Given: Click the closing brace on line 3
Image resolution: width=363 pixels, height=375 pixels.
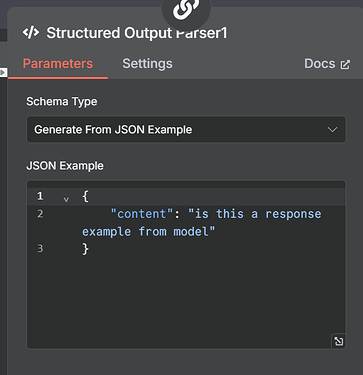Looking at the screenshot, I should [85, 249].
